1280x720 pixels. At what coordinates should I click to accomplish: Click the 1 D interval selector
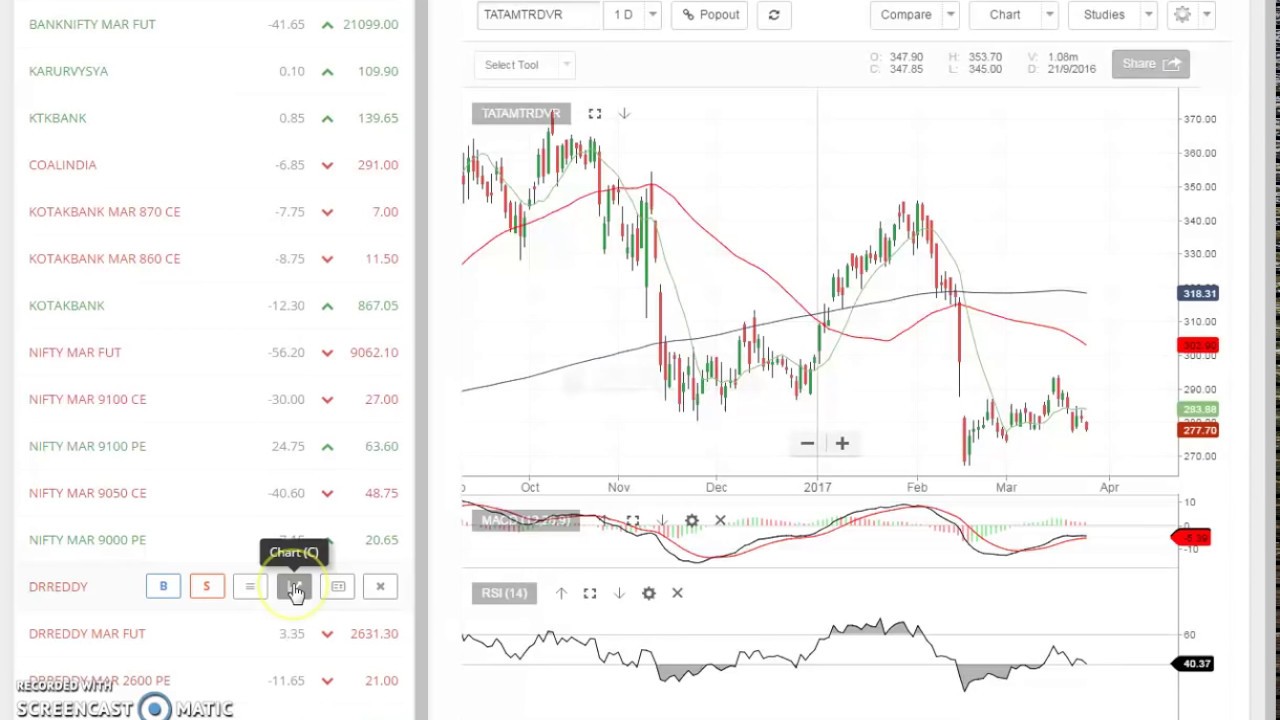coord(624,15)
